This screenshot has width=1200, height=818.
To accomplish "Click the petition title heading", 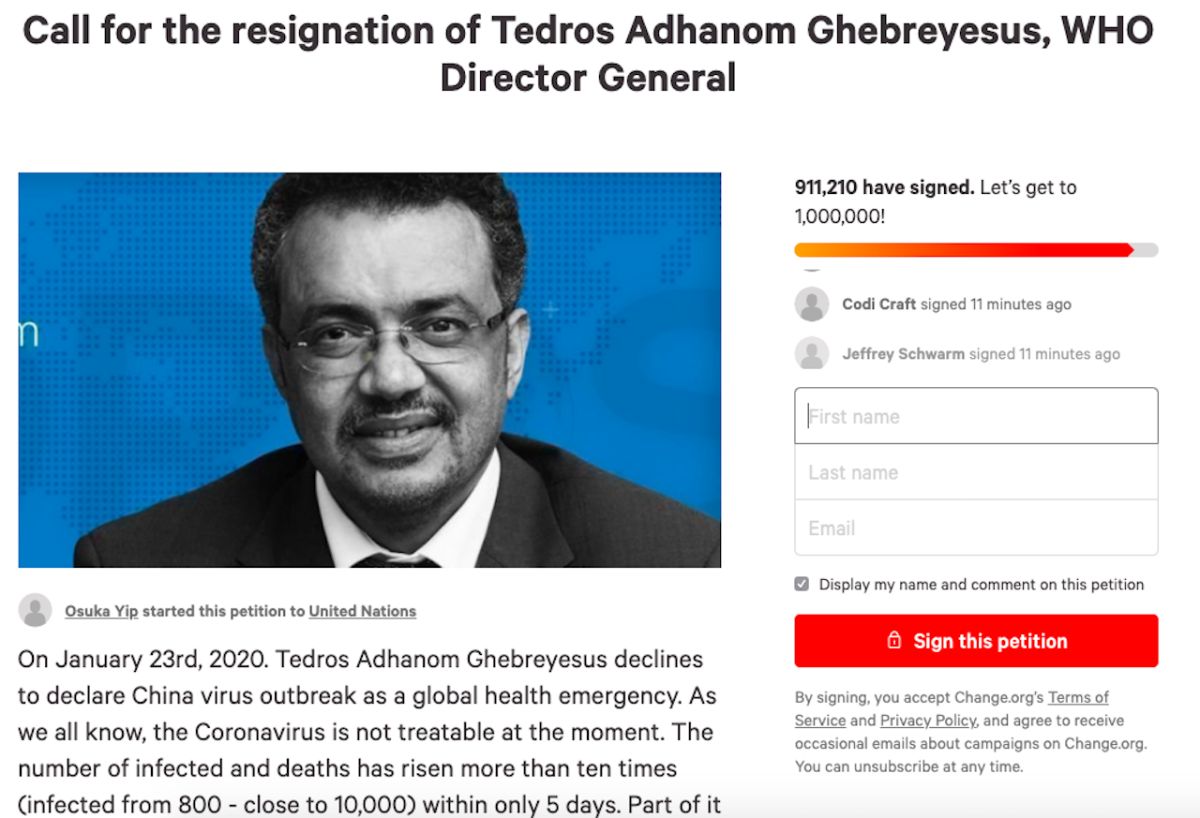I will pyautogui.click(x=588, y=54).
